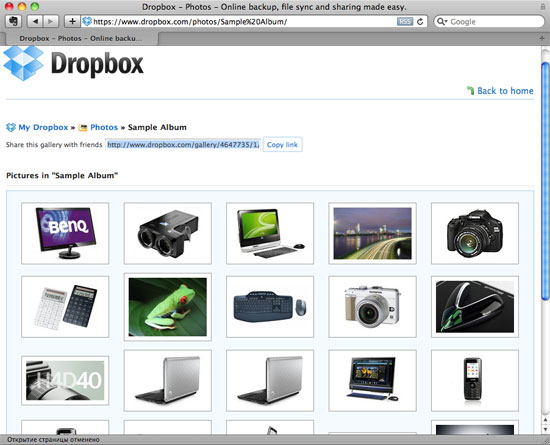The height and width of the screenshot is (445, 550).
Task: Click the Evernote elephant toolbar icon
Action: pos(13,21)
